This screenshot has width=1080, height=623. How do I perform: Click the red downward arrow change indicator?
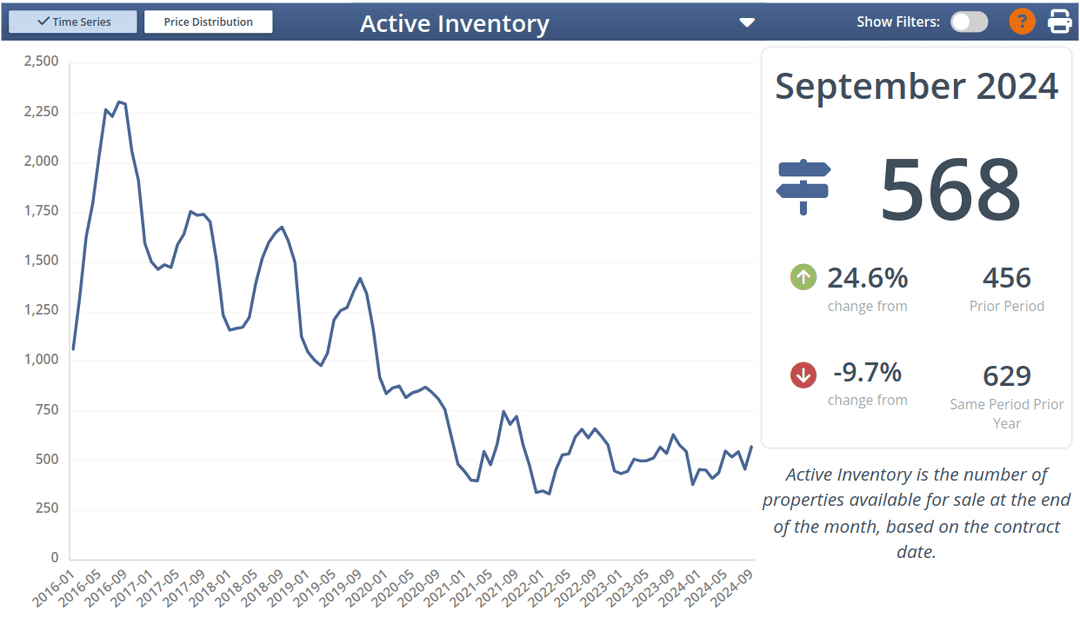[802, 375]
